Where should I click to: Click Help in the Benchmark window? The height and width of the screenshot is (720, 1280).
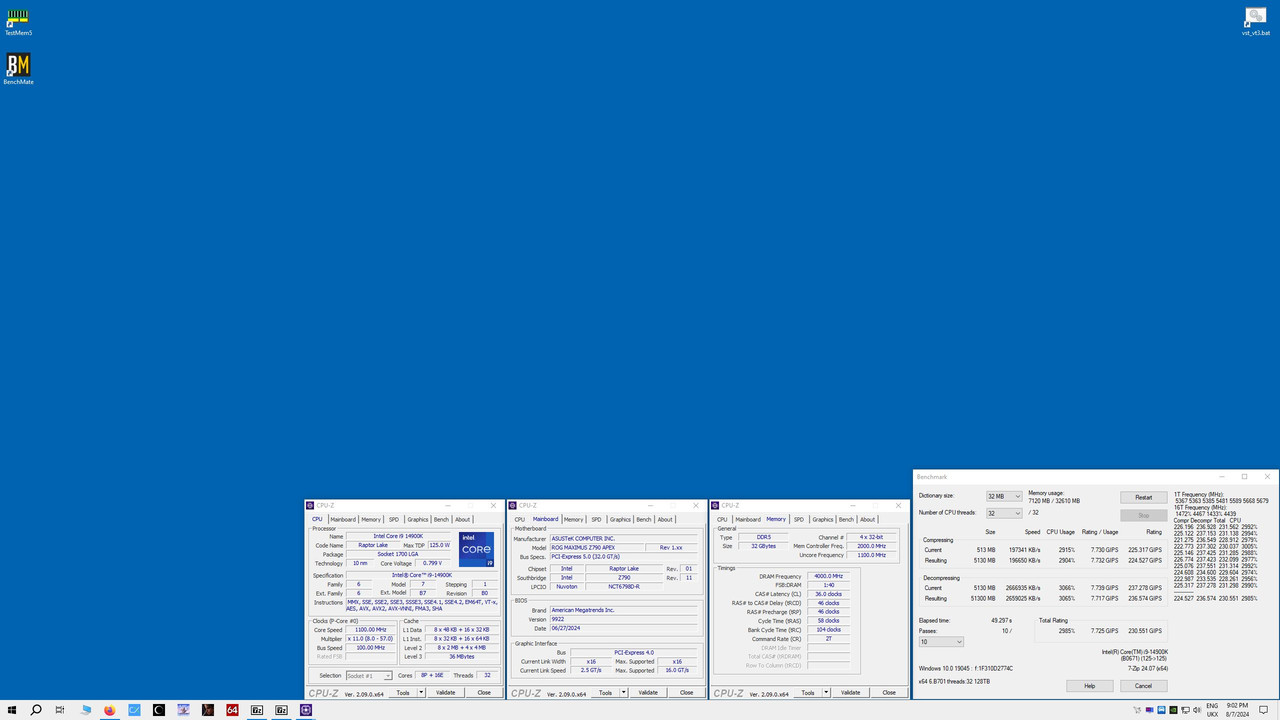tap(1089, 686)
